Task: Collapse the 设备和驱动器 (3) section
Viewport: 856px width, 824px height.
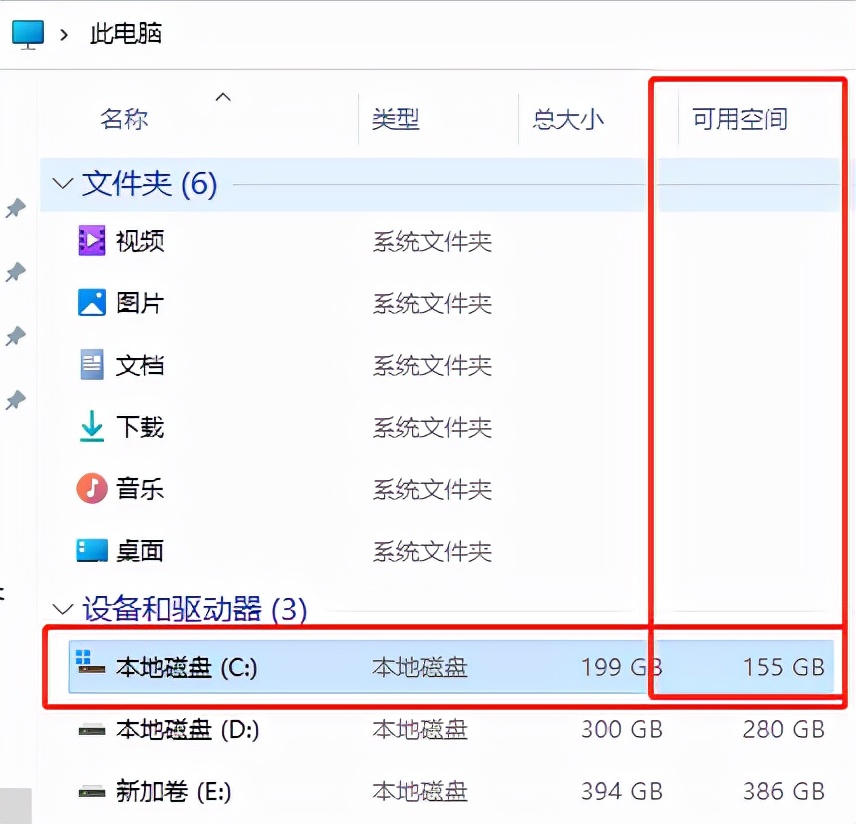Action: tap(63, 610)
